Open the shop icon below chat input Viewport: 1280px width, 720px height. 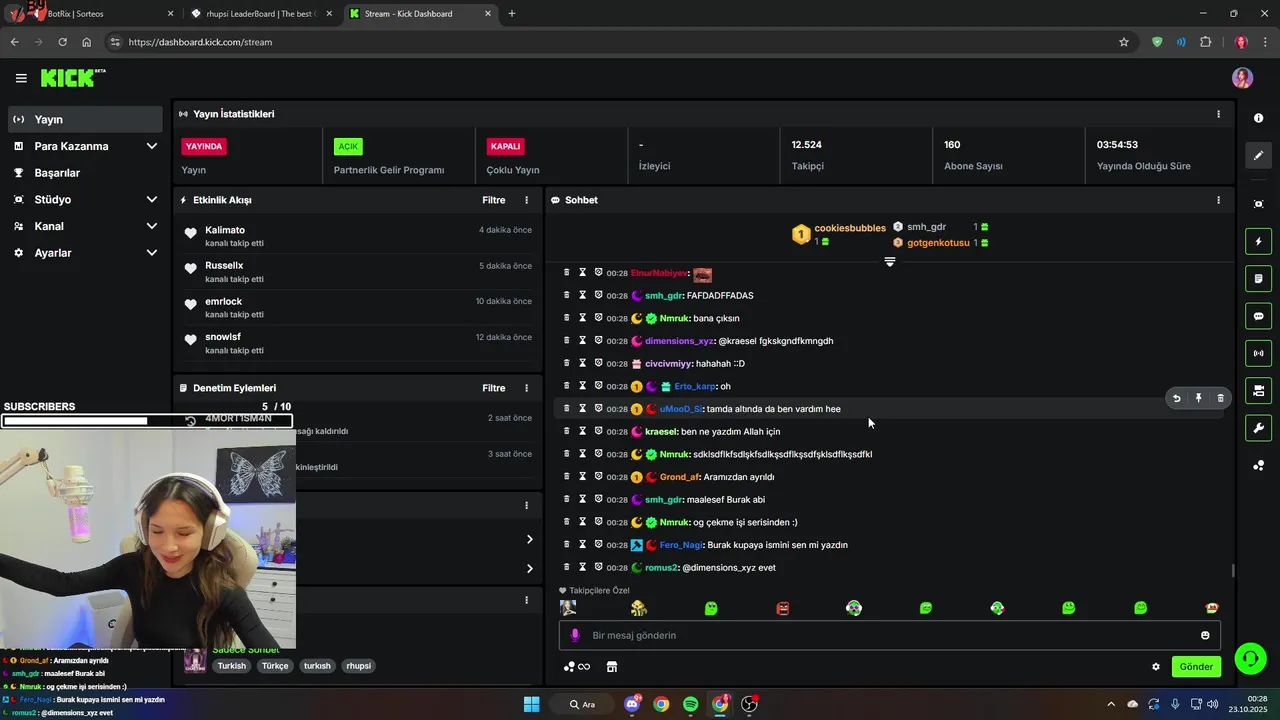coord(612,667)
